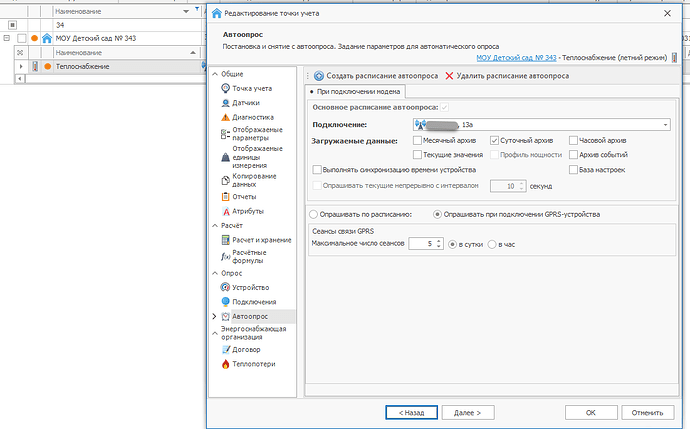Viewport: 690px width, 429px height.
Task: Enable the Месячный архив checkbox
Action: (x=418, y=141)
